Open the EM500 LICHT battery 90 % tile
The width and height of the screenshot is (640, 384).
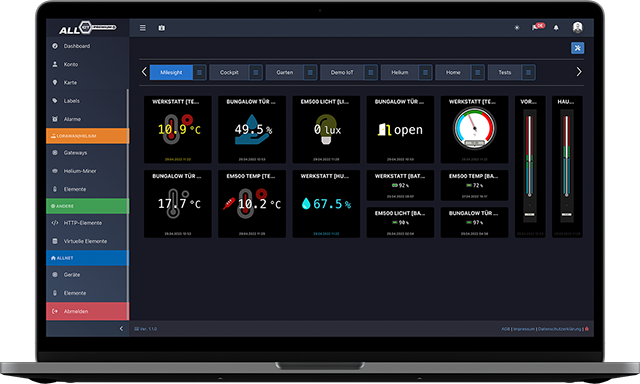click(x=400, y=222)
